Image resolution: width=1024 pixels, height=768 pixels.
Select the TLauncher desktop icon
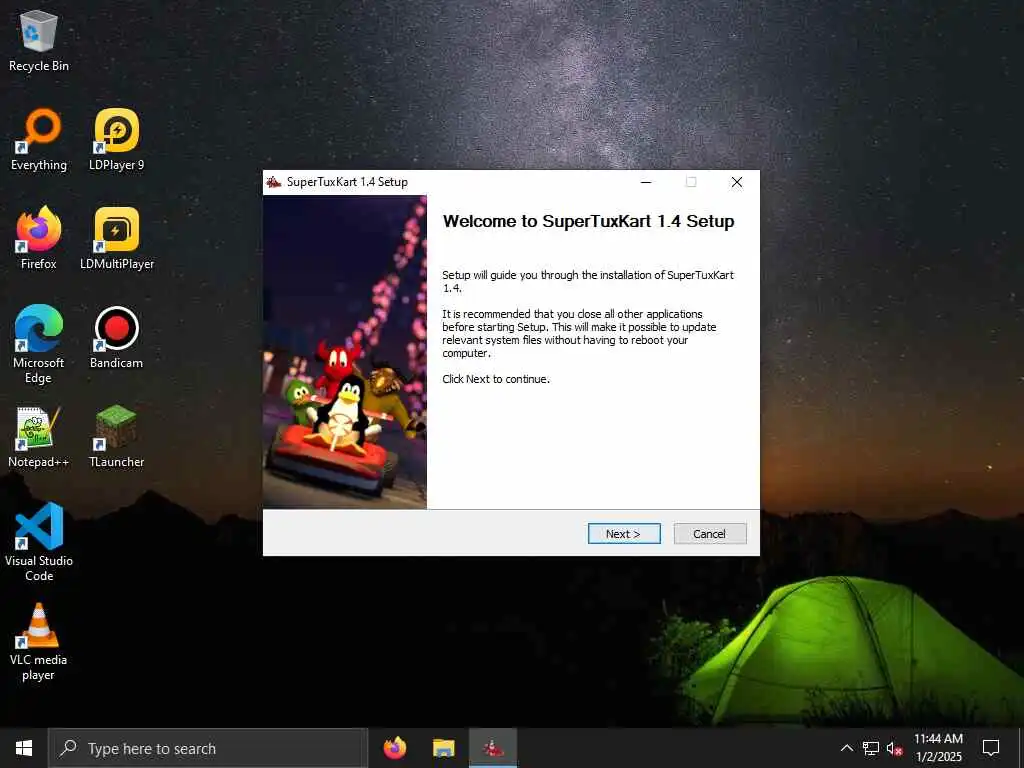click(x=116, y=437)
